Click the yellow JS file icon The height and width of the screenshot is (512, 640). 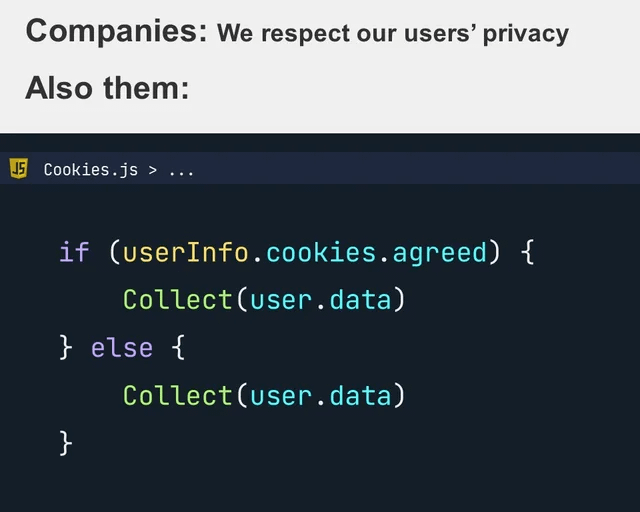click(18, 169)
